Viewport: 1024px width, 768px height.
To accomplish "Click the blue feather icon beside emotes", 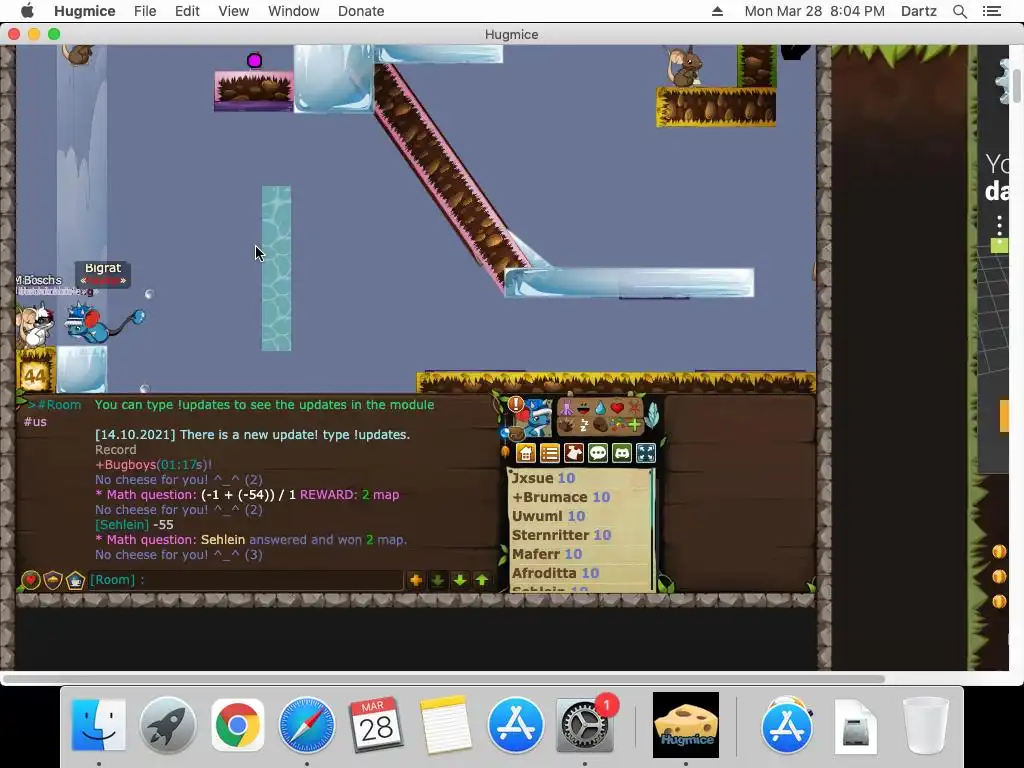I will pos(652,415).
